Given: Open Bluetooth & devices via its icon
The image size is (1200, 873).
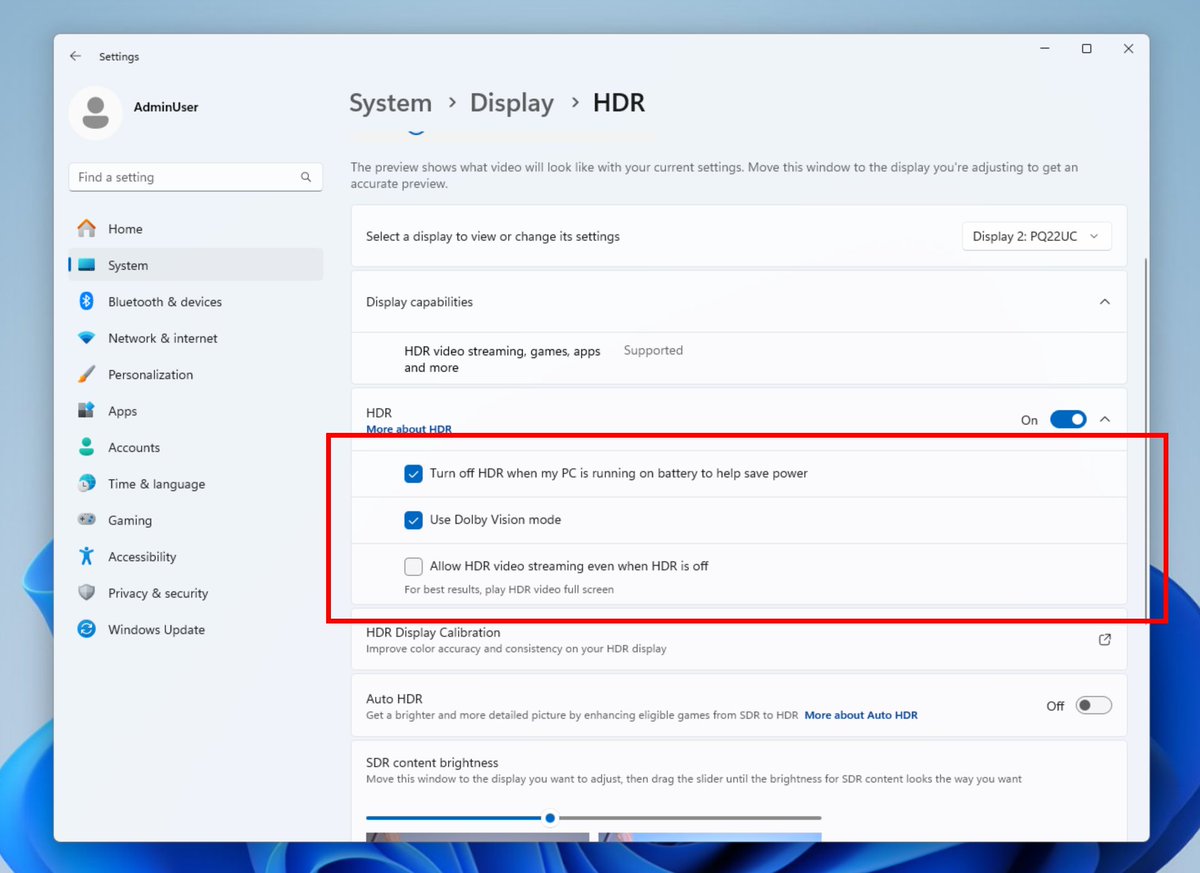Looking at the screenshot, I should tap(87, 301).
